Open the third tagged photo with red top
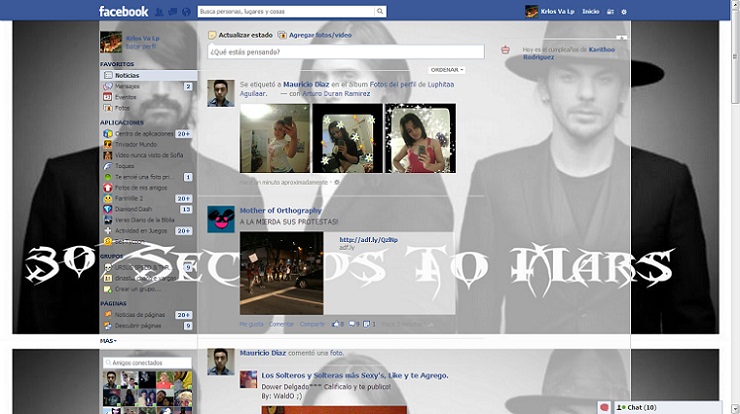 (x=420, y=138)
